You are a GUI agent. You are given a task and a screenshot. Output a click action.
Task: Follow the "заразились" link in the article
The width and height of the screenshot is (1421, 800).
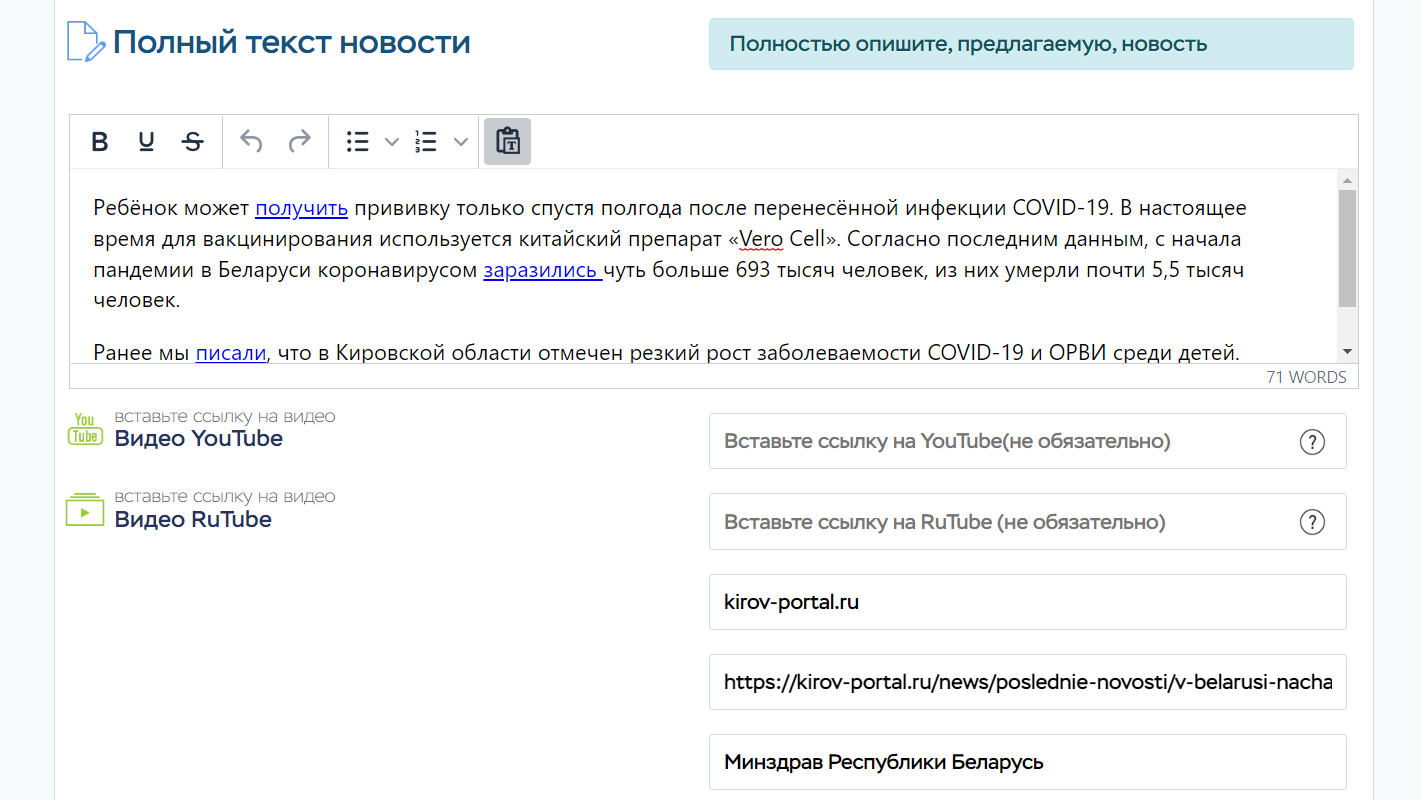(x=541, y=270)
